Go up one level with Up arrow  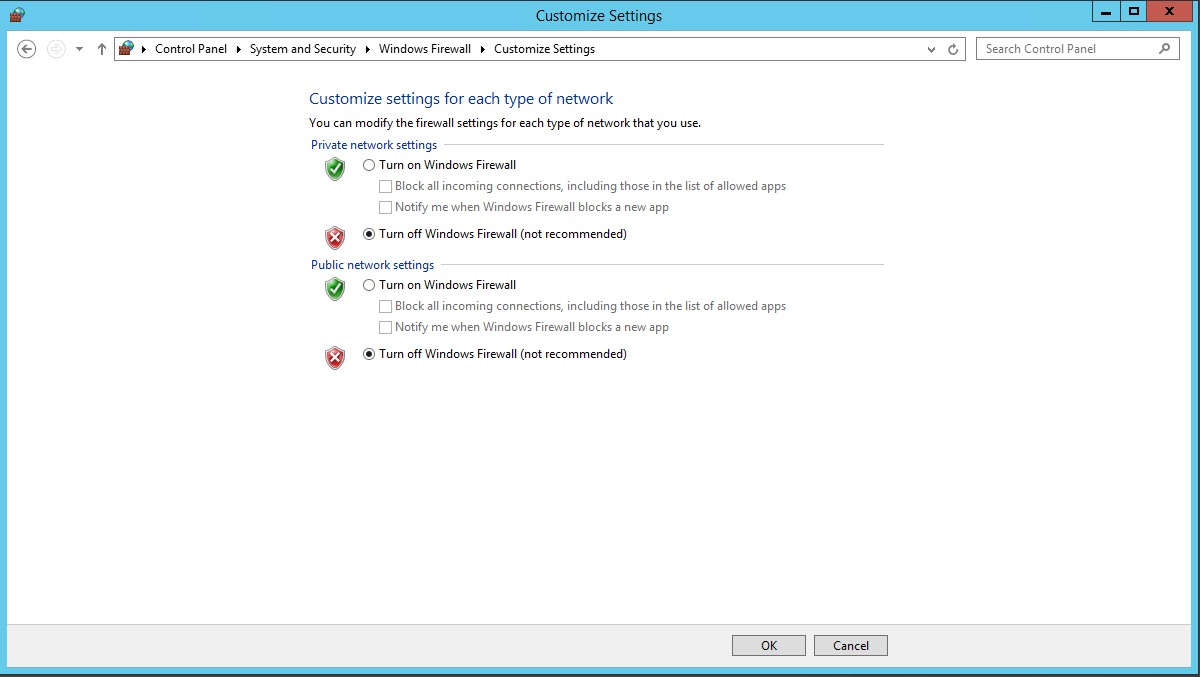(x=101, y=49)
